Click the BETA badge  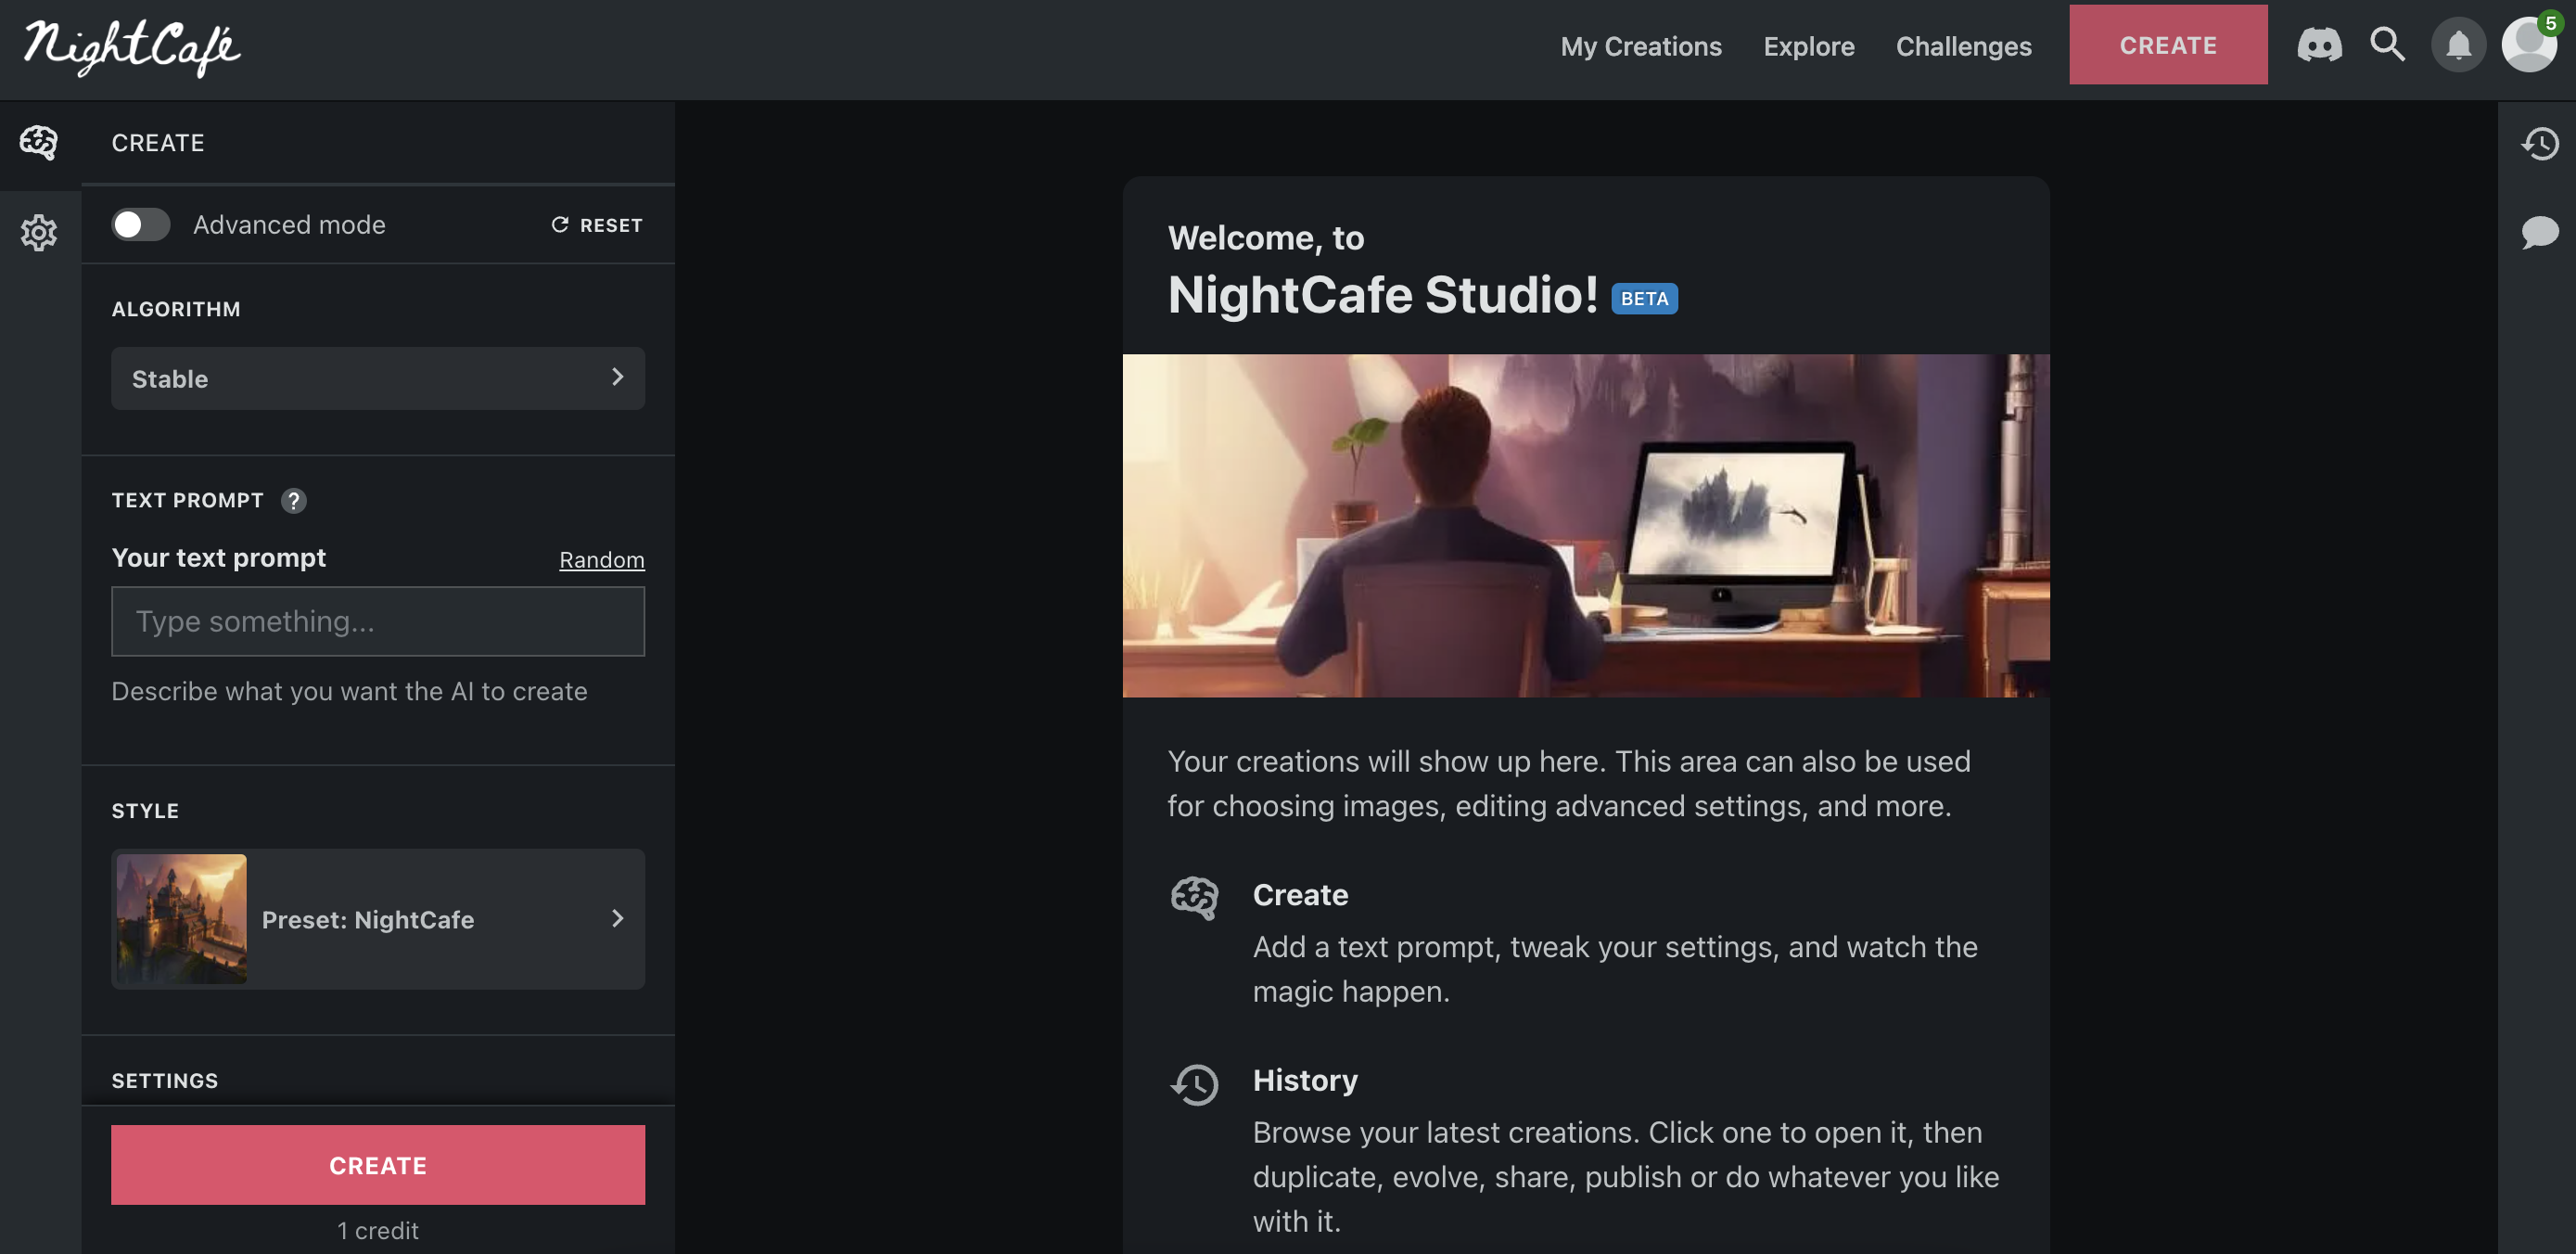(x=1644, y=298)
